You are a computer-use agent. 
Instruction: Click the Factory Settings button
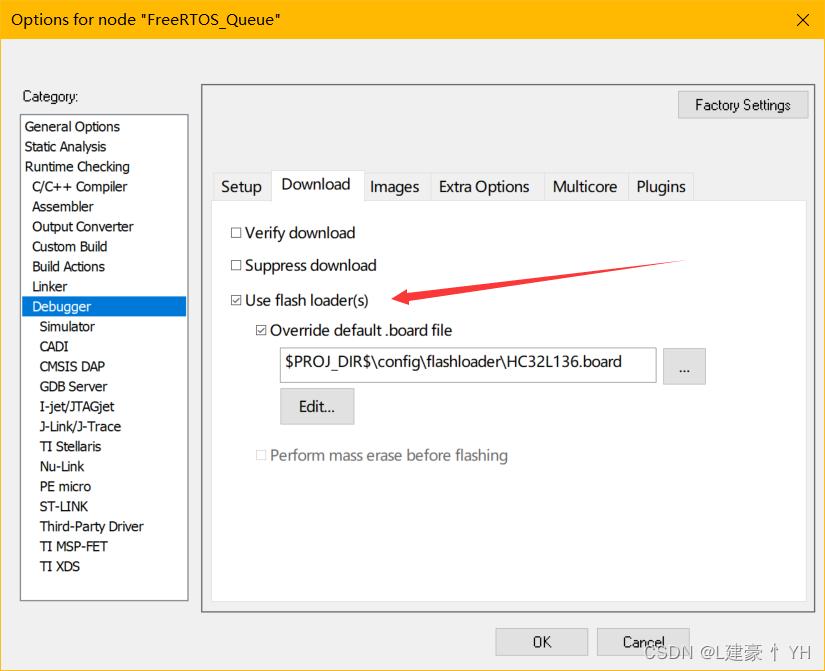point(743,105)
